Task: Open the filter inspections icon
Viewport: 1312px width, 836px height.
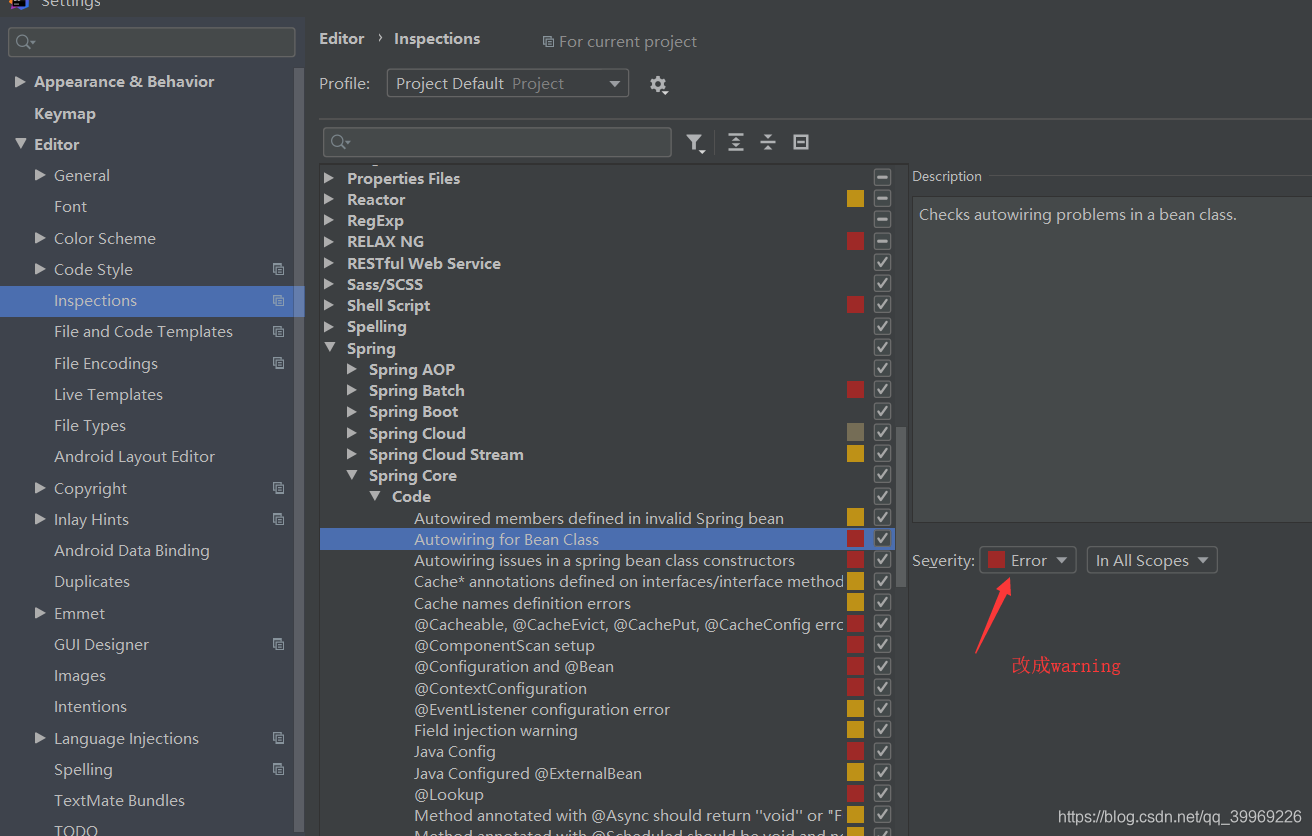Action: [x=696, y=143]
